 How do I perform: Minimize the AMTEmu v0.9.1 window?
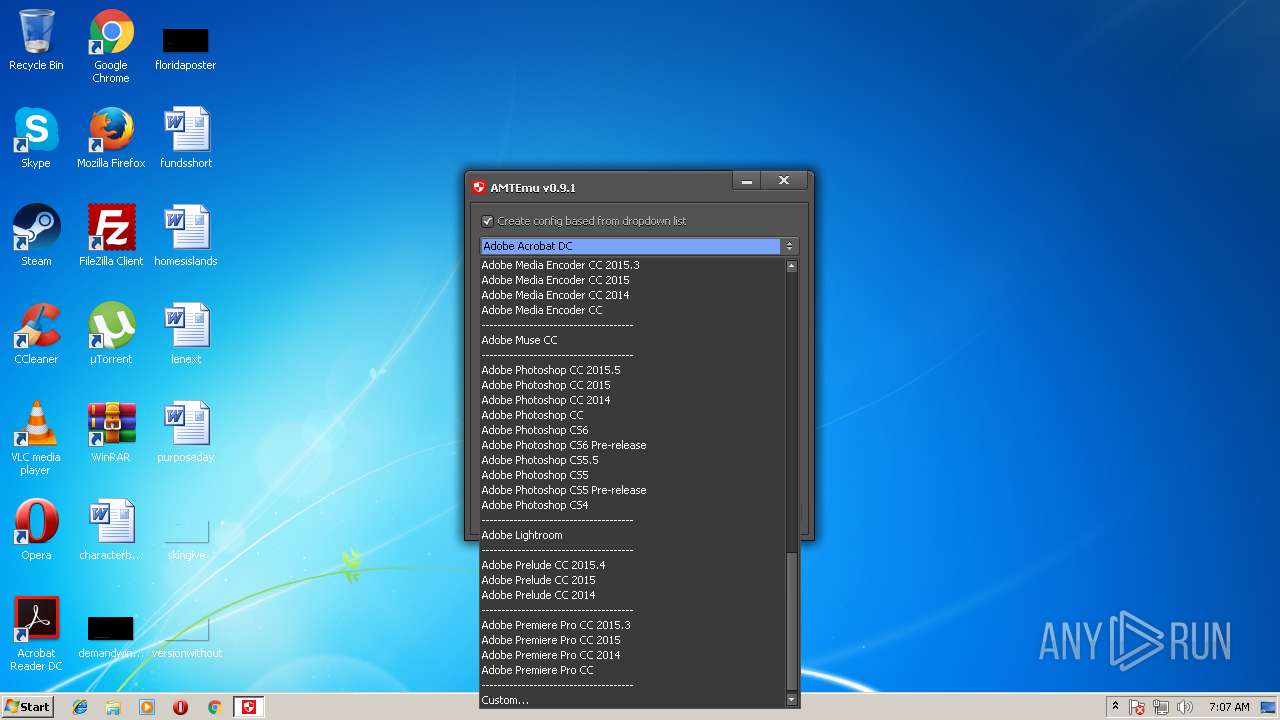746,181
